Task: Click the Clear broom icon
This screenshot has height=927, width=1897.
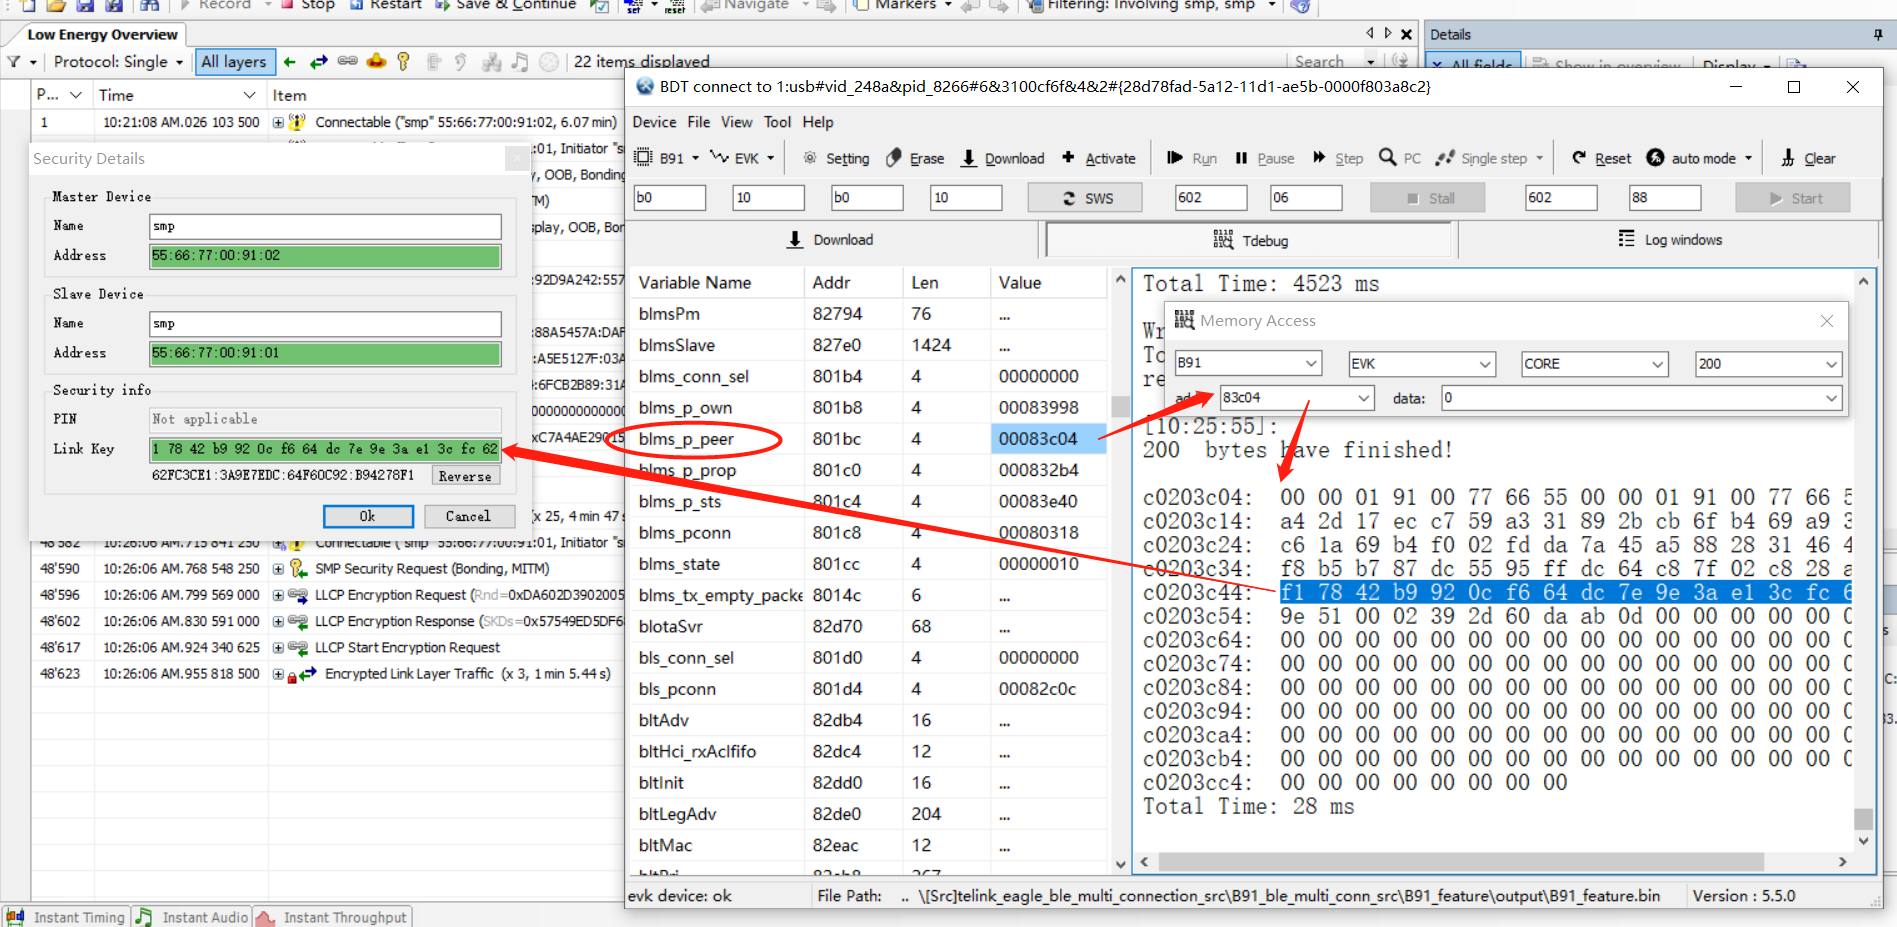Action: (1788, 158)
